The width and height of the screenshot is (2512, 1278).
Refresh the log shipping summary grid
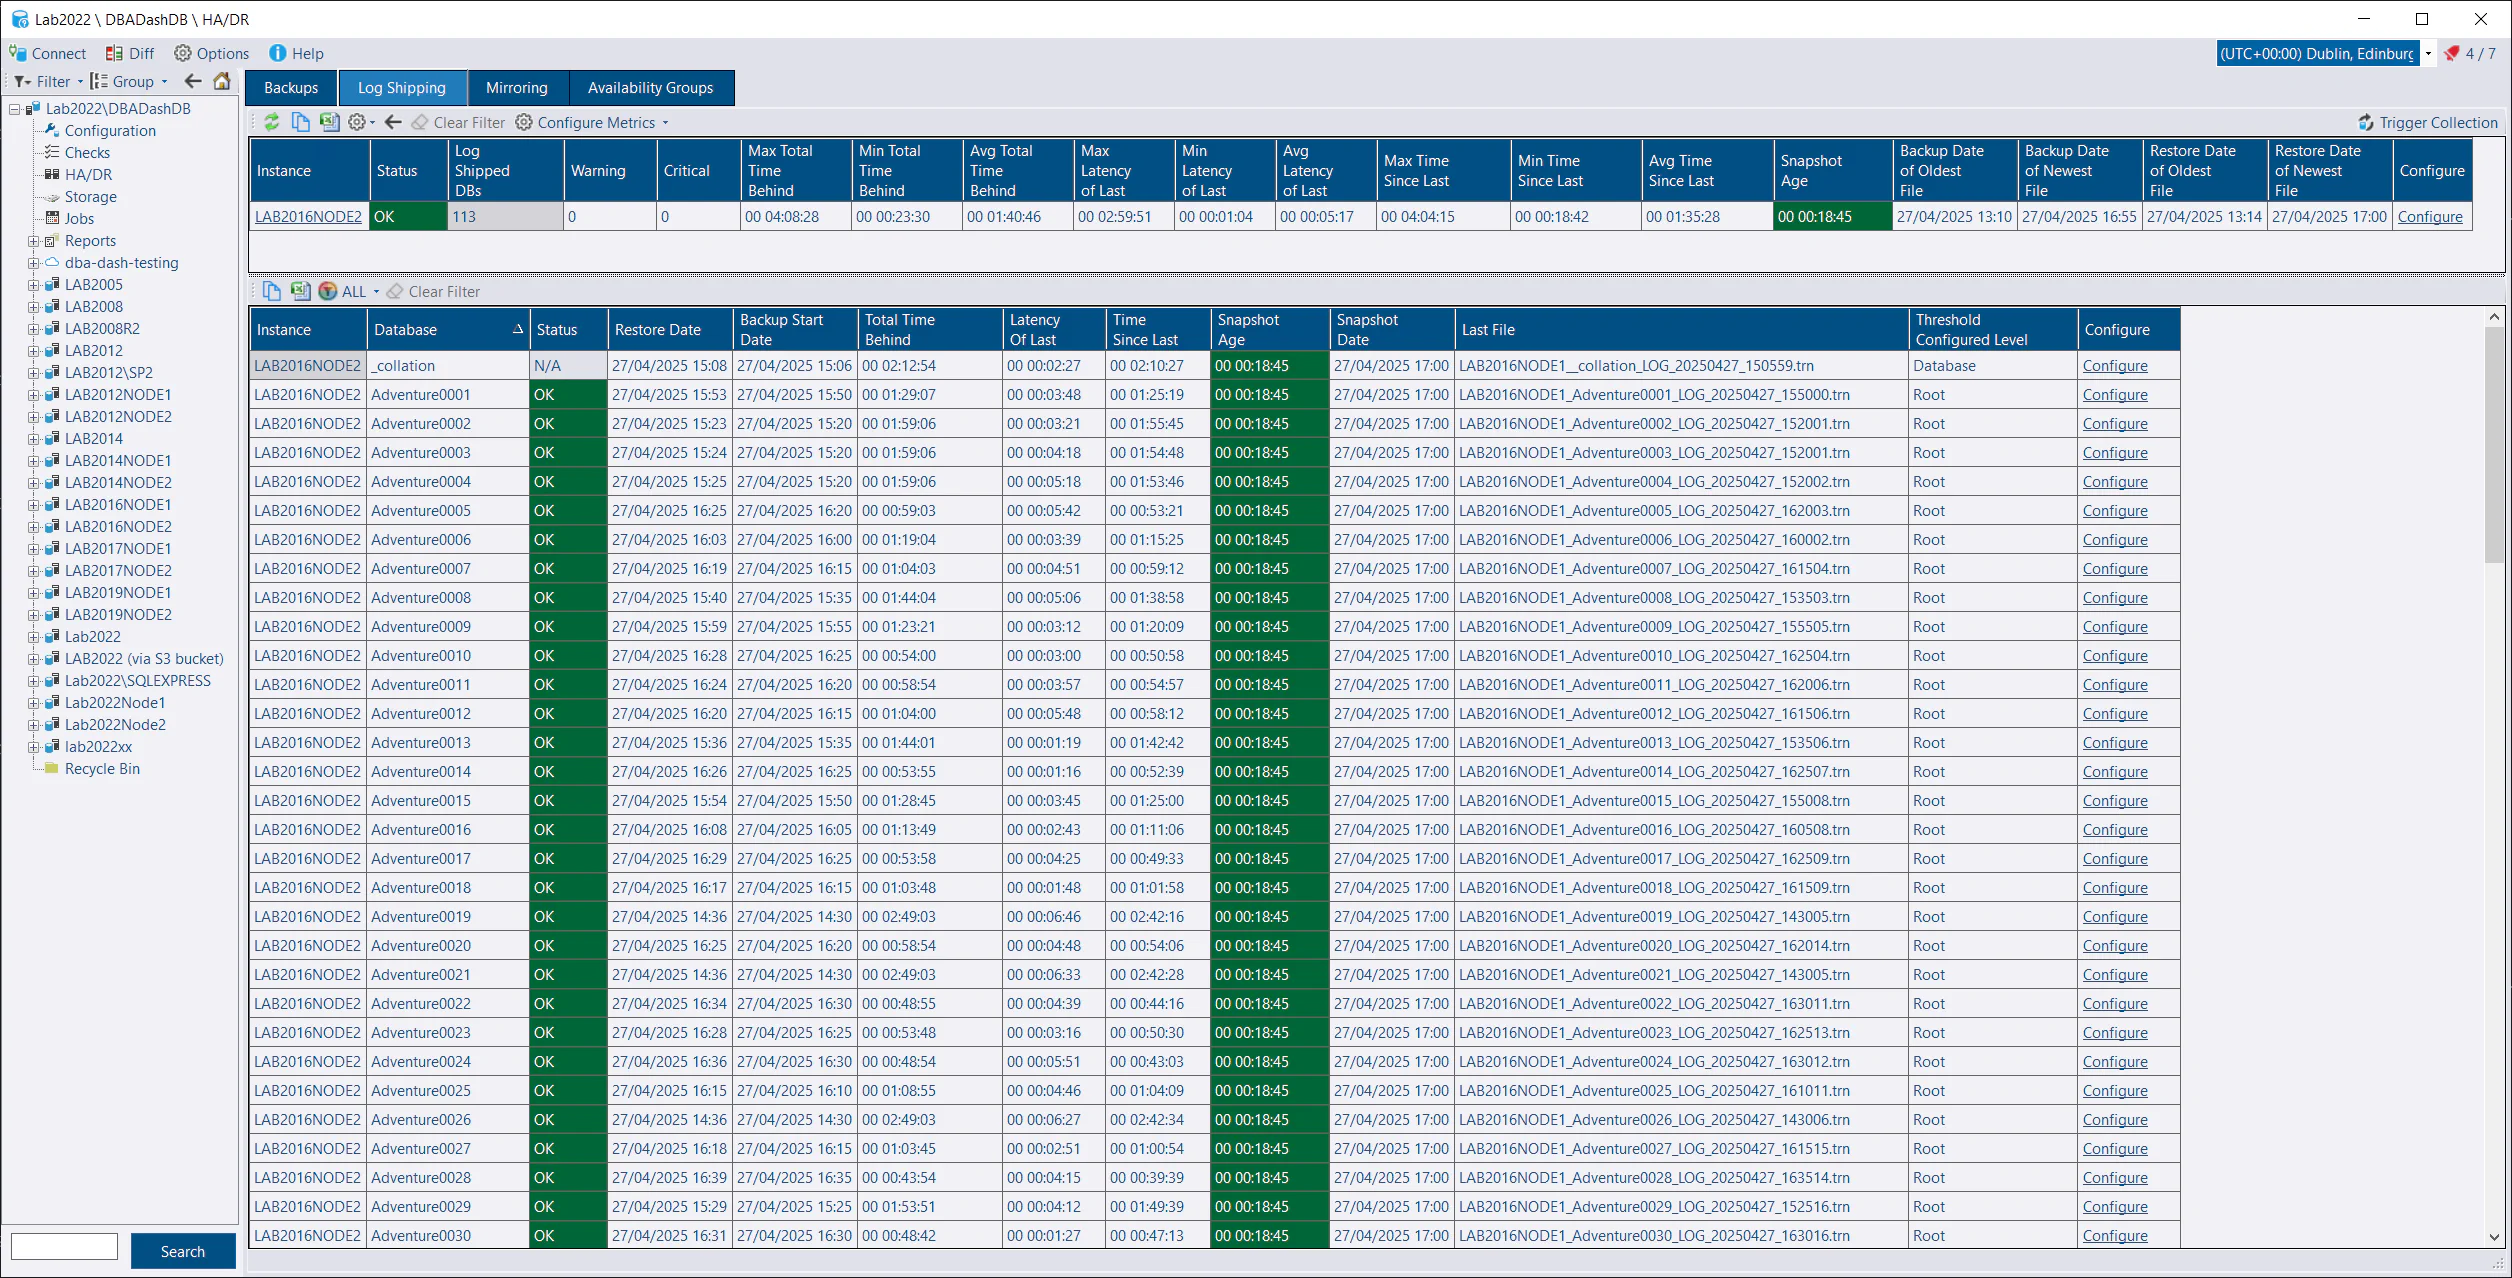[272, 122]
